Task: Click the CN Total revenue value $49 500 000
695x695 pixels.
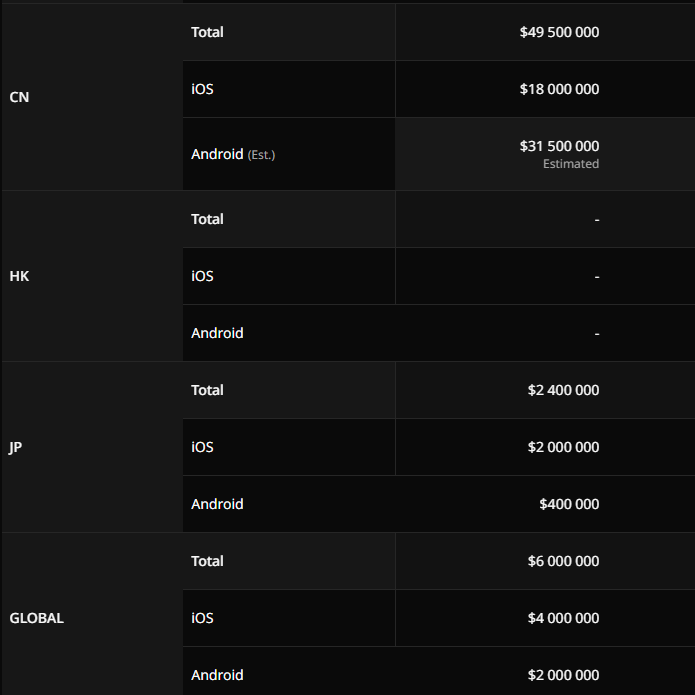Action: tap(559, 32)
